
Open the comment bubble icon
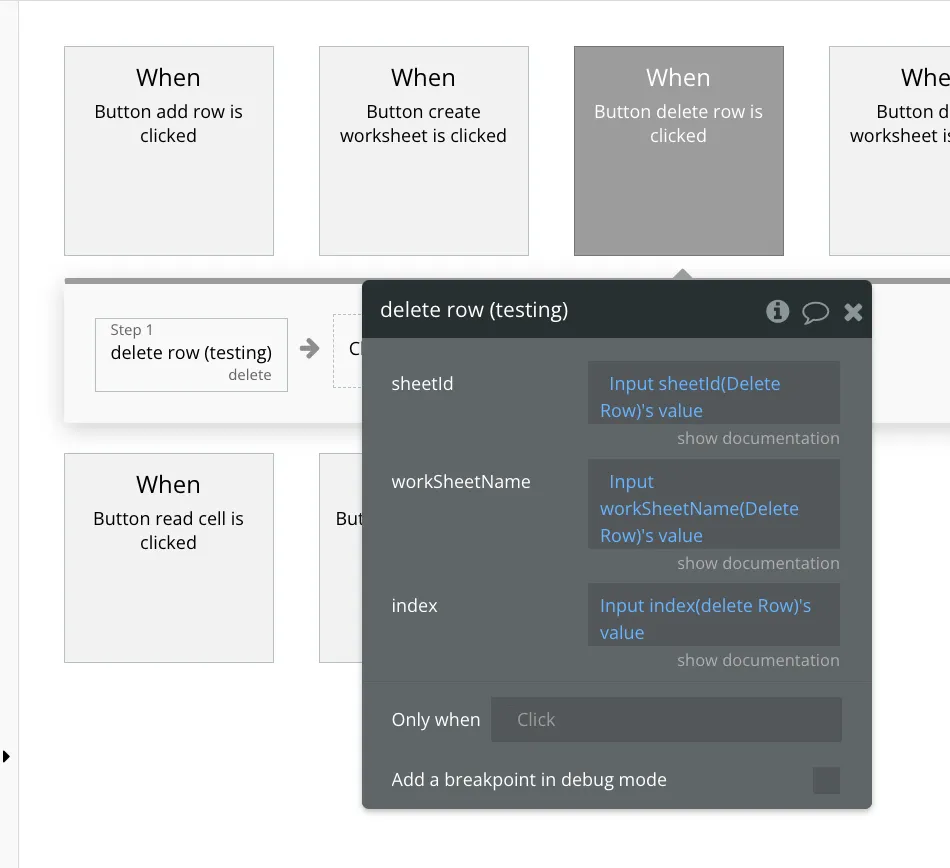click(x=815, y=312)
